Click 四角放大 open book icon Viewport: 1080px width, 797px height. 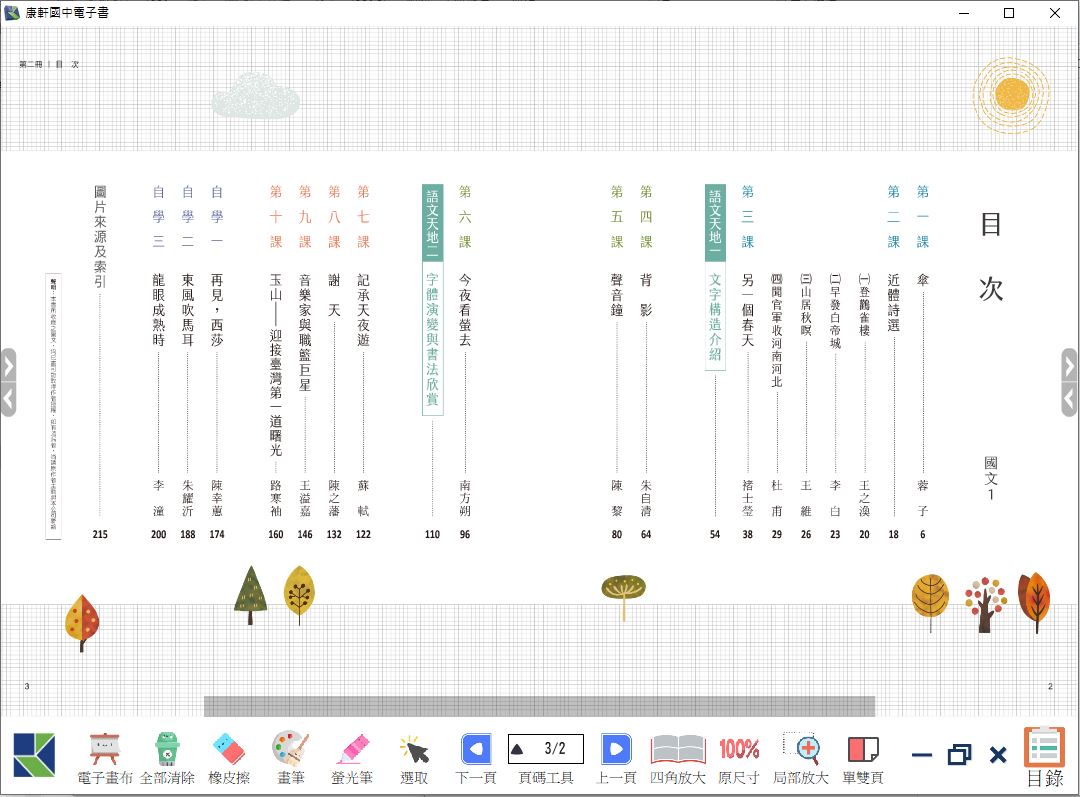(678, 756)
